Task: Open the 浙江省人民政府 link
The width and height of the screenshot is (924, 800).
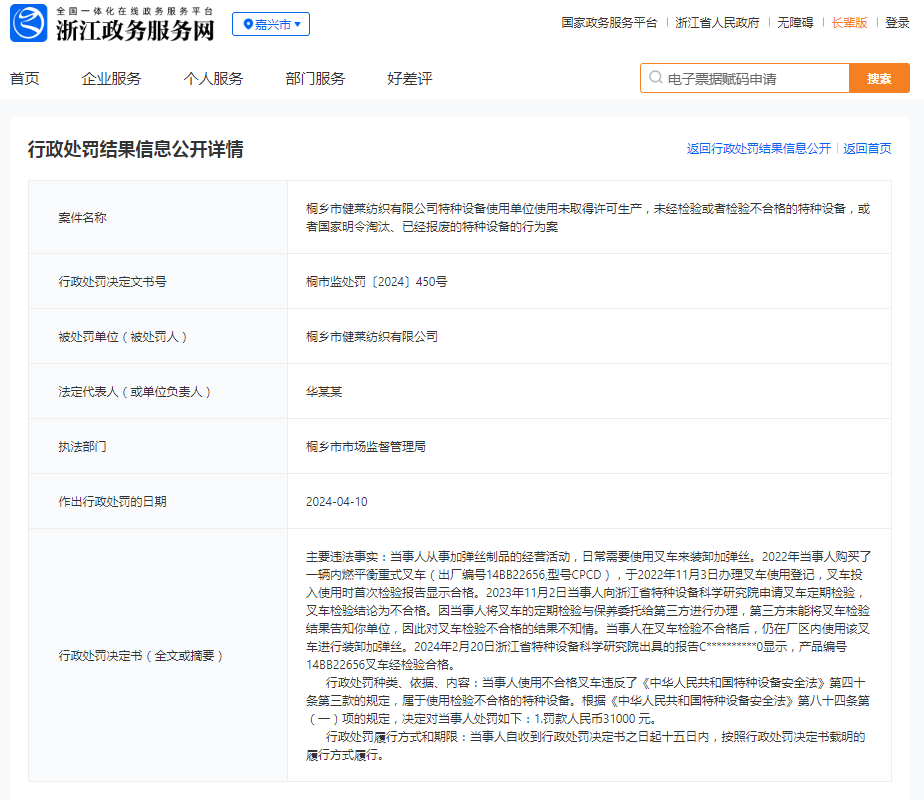Action: coord(717,23)
